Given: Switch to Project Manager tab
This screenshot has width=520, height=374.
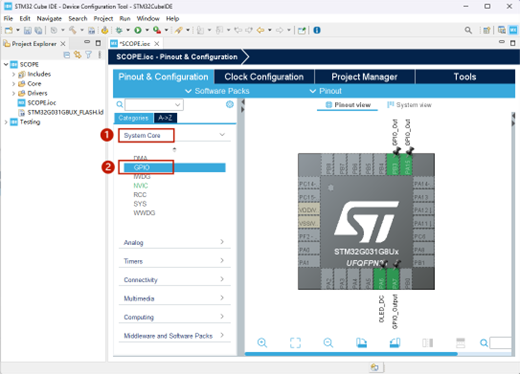Looking at the screenshot, I should pyautogui.click(x=364, y=77).
